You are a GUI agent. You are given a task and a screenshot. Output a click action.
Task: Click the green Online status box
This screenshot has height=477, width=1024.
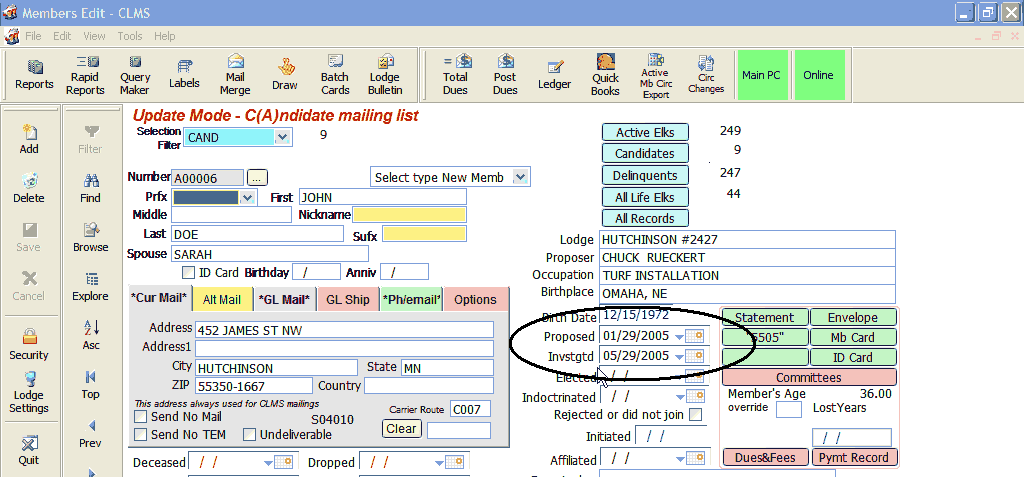click(x=817, y=75)
